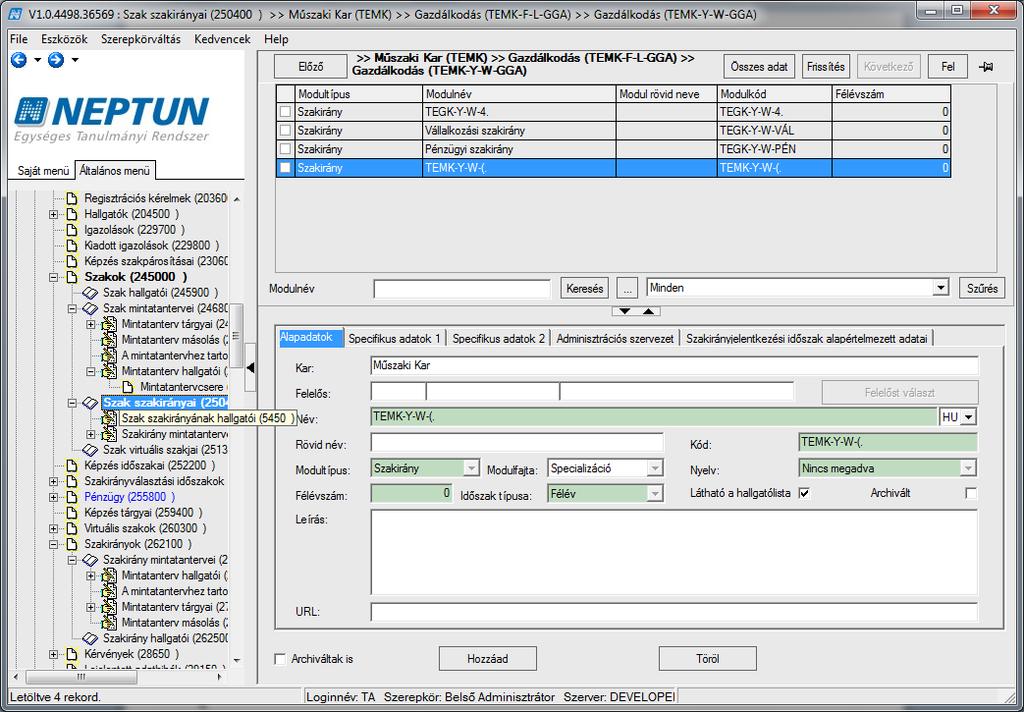
Task: Click the page icon beside Regisztrációs kérelmek
Action: point(73,198)
